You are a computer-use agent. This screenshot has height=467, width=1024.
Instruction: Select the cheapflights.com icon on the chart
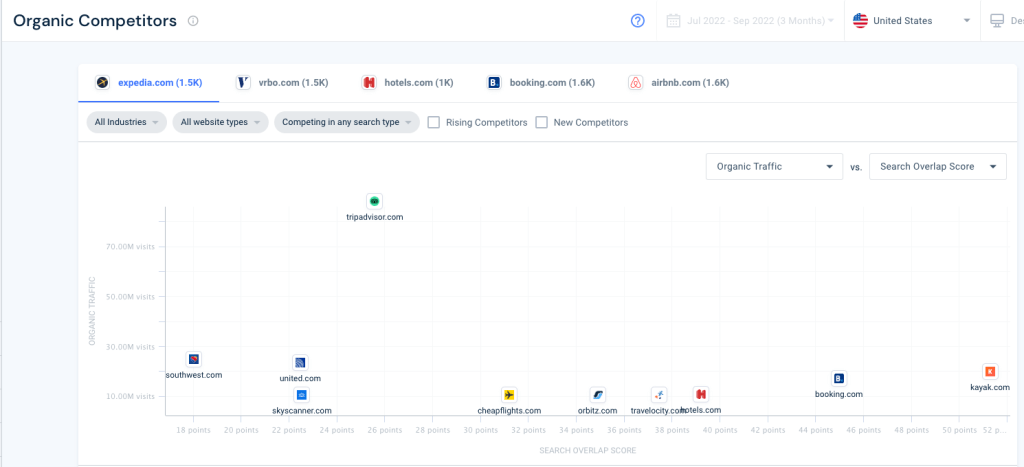tap(509, 395)
